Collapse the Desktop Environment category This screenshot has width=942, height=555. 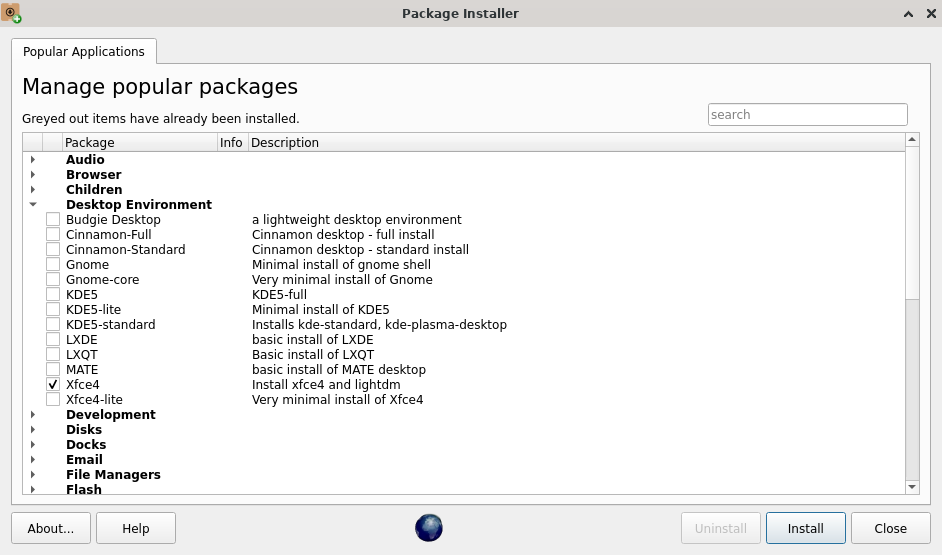click(x=33, y=204)
